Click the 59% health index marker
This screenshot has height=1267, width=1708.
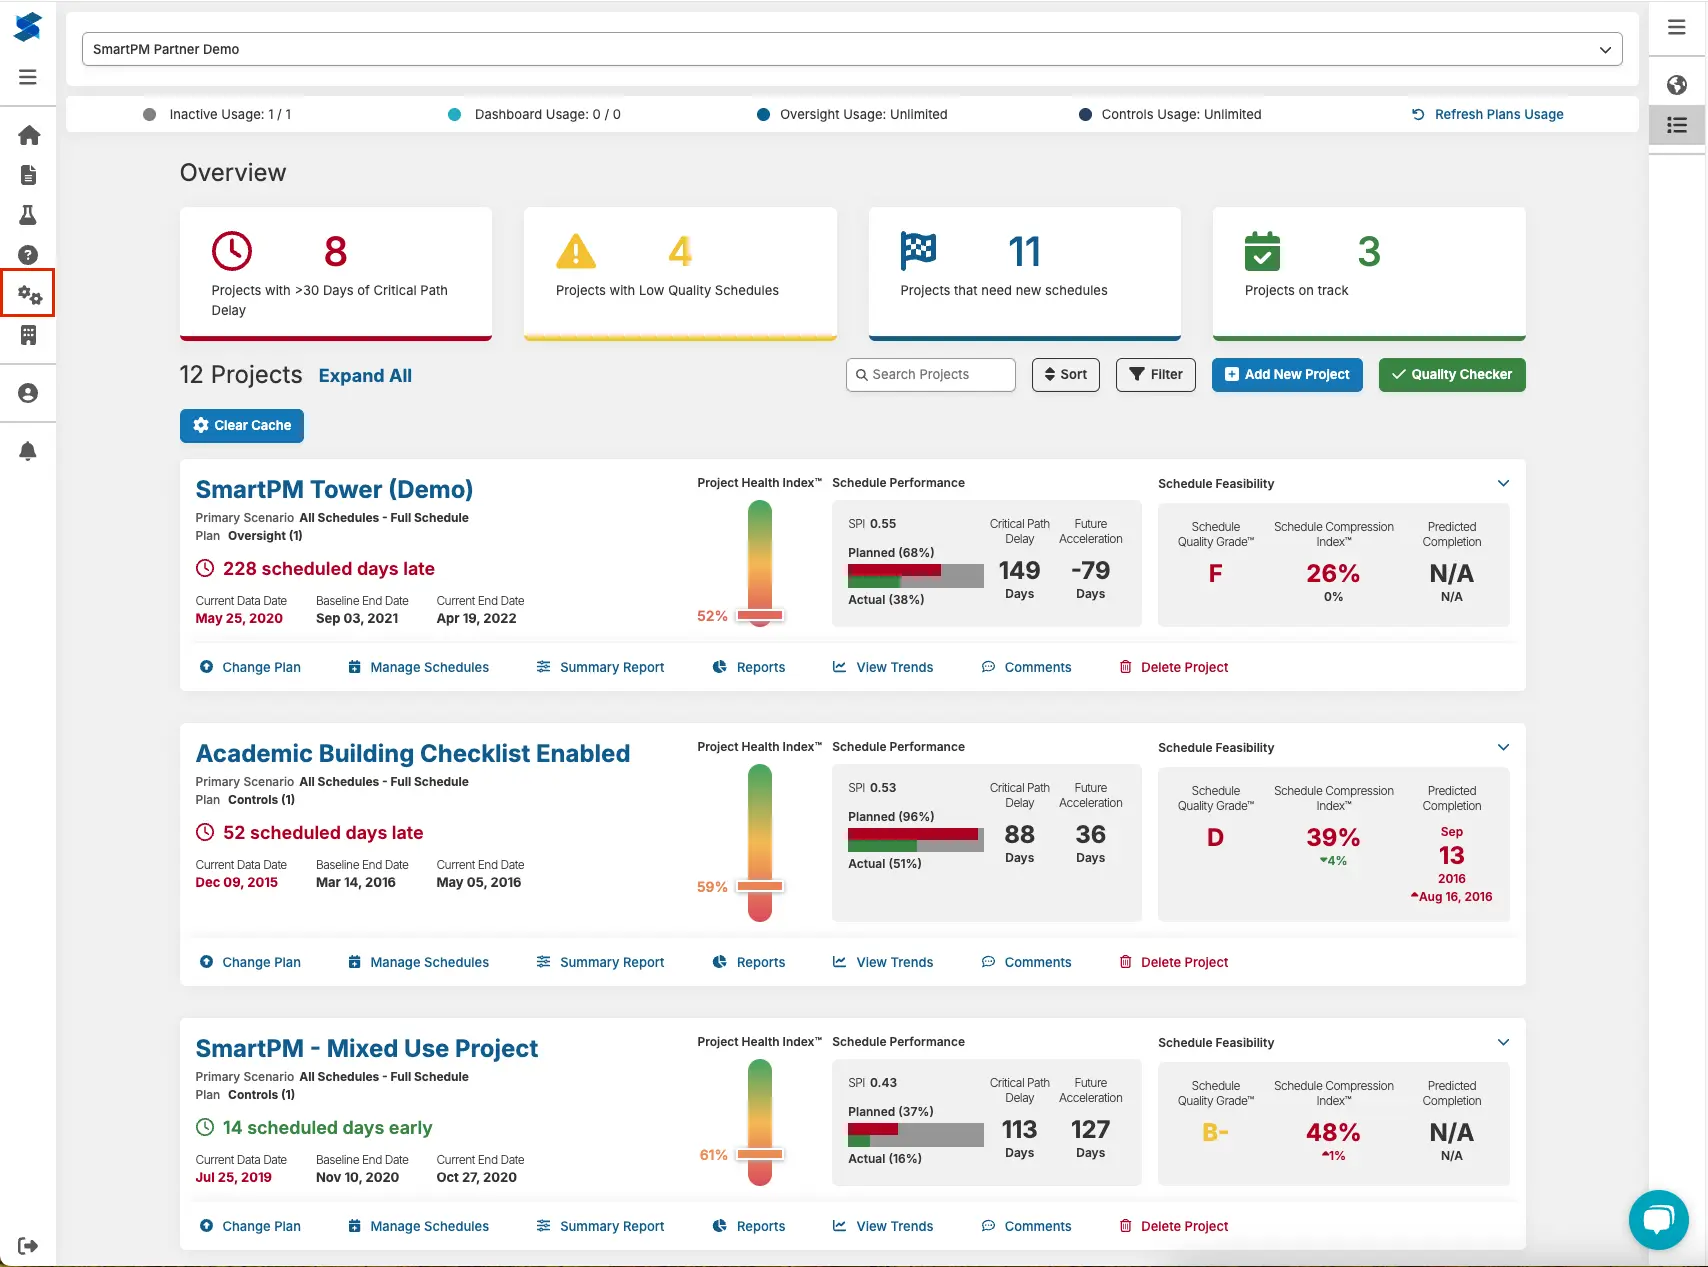click(x=760, y=886)
